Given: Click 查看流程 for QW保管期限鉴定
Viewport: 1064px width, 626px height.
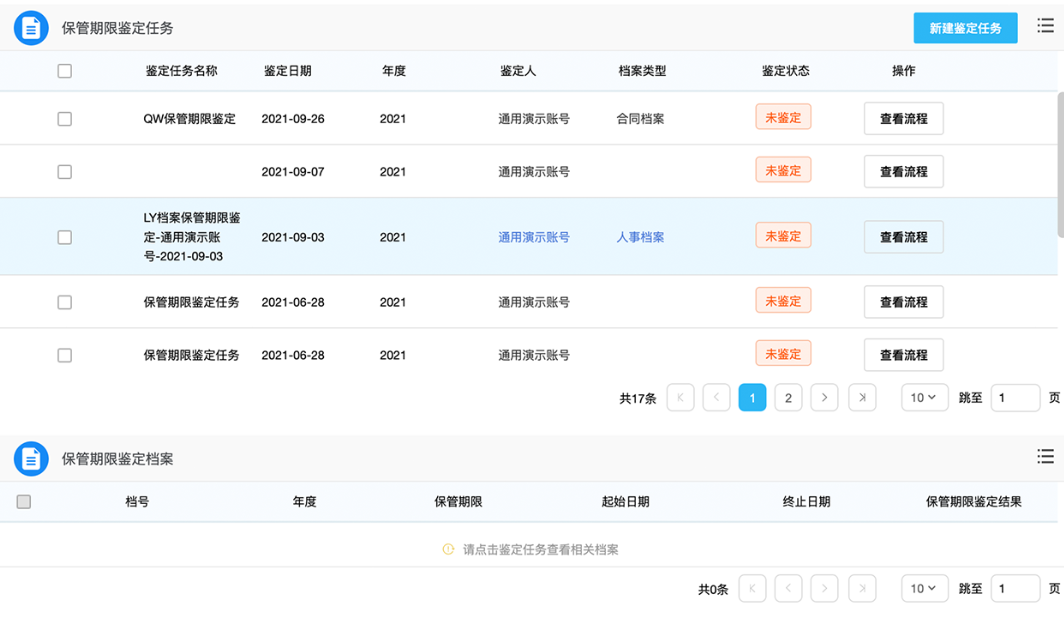Looking at the screenshot, I should (x=903, y=119).
